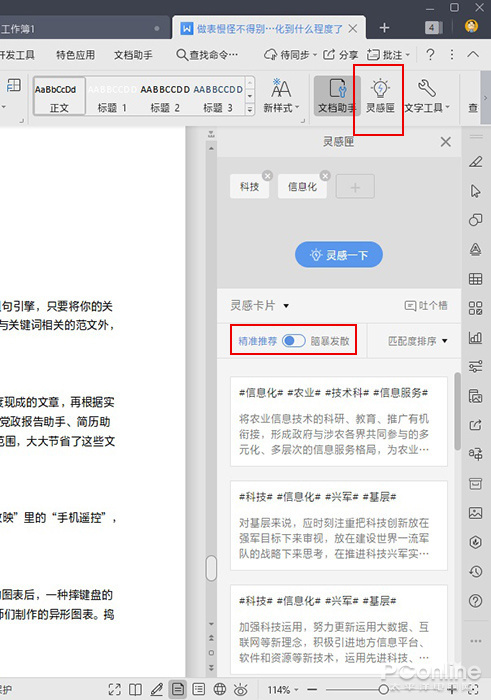The height and width of the screenshot is (700, 491).
Task: Apply the 标题 2 style
Action: (x=165, y=96)
